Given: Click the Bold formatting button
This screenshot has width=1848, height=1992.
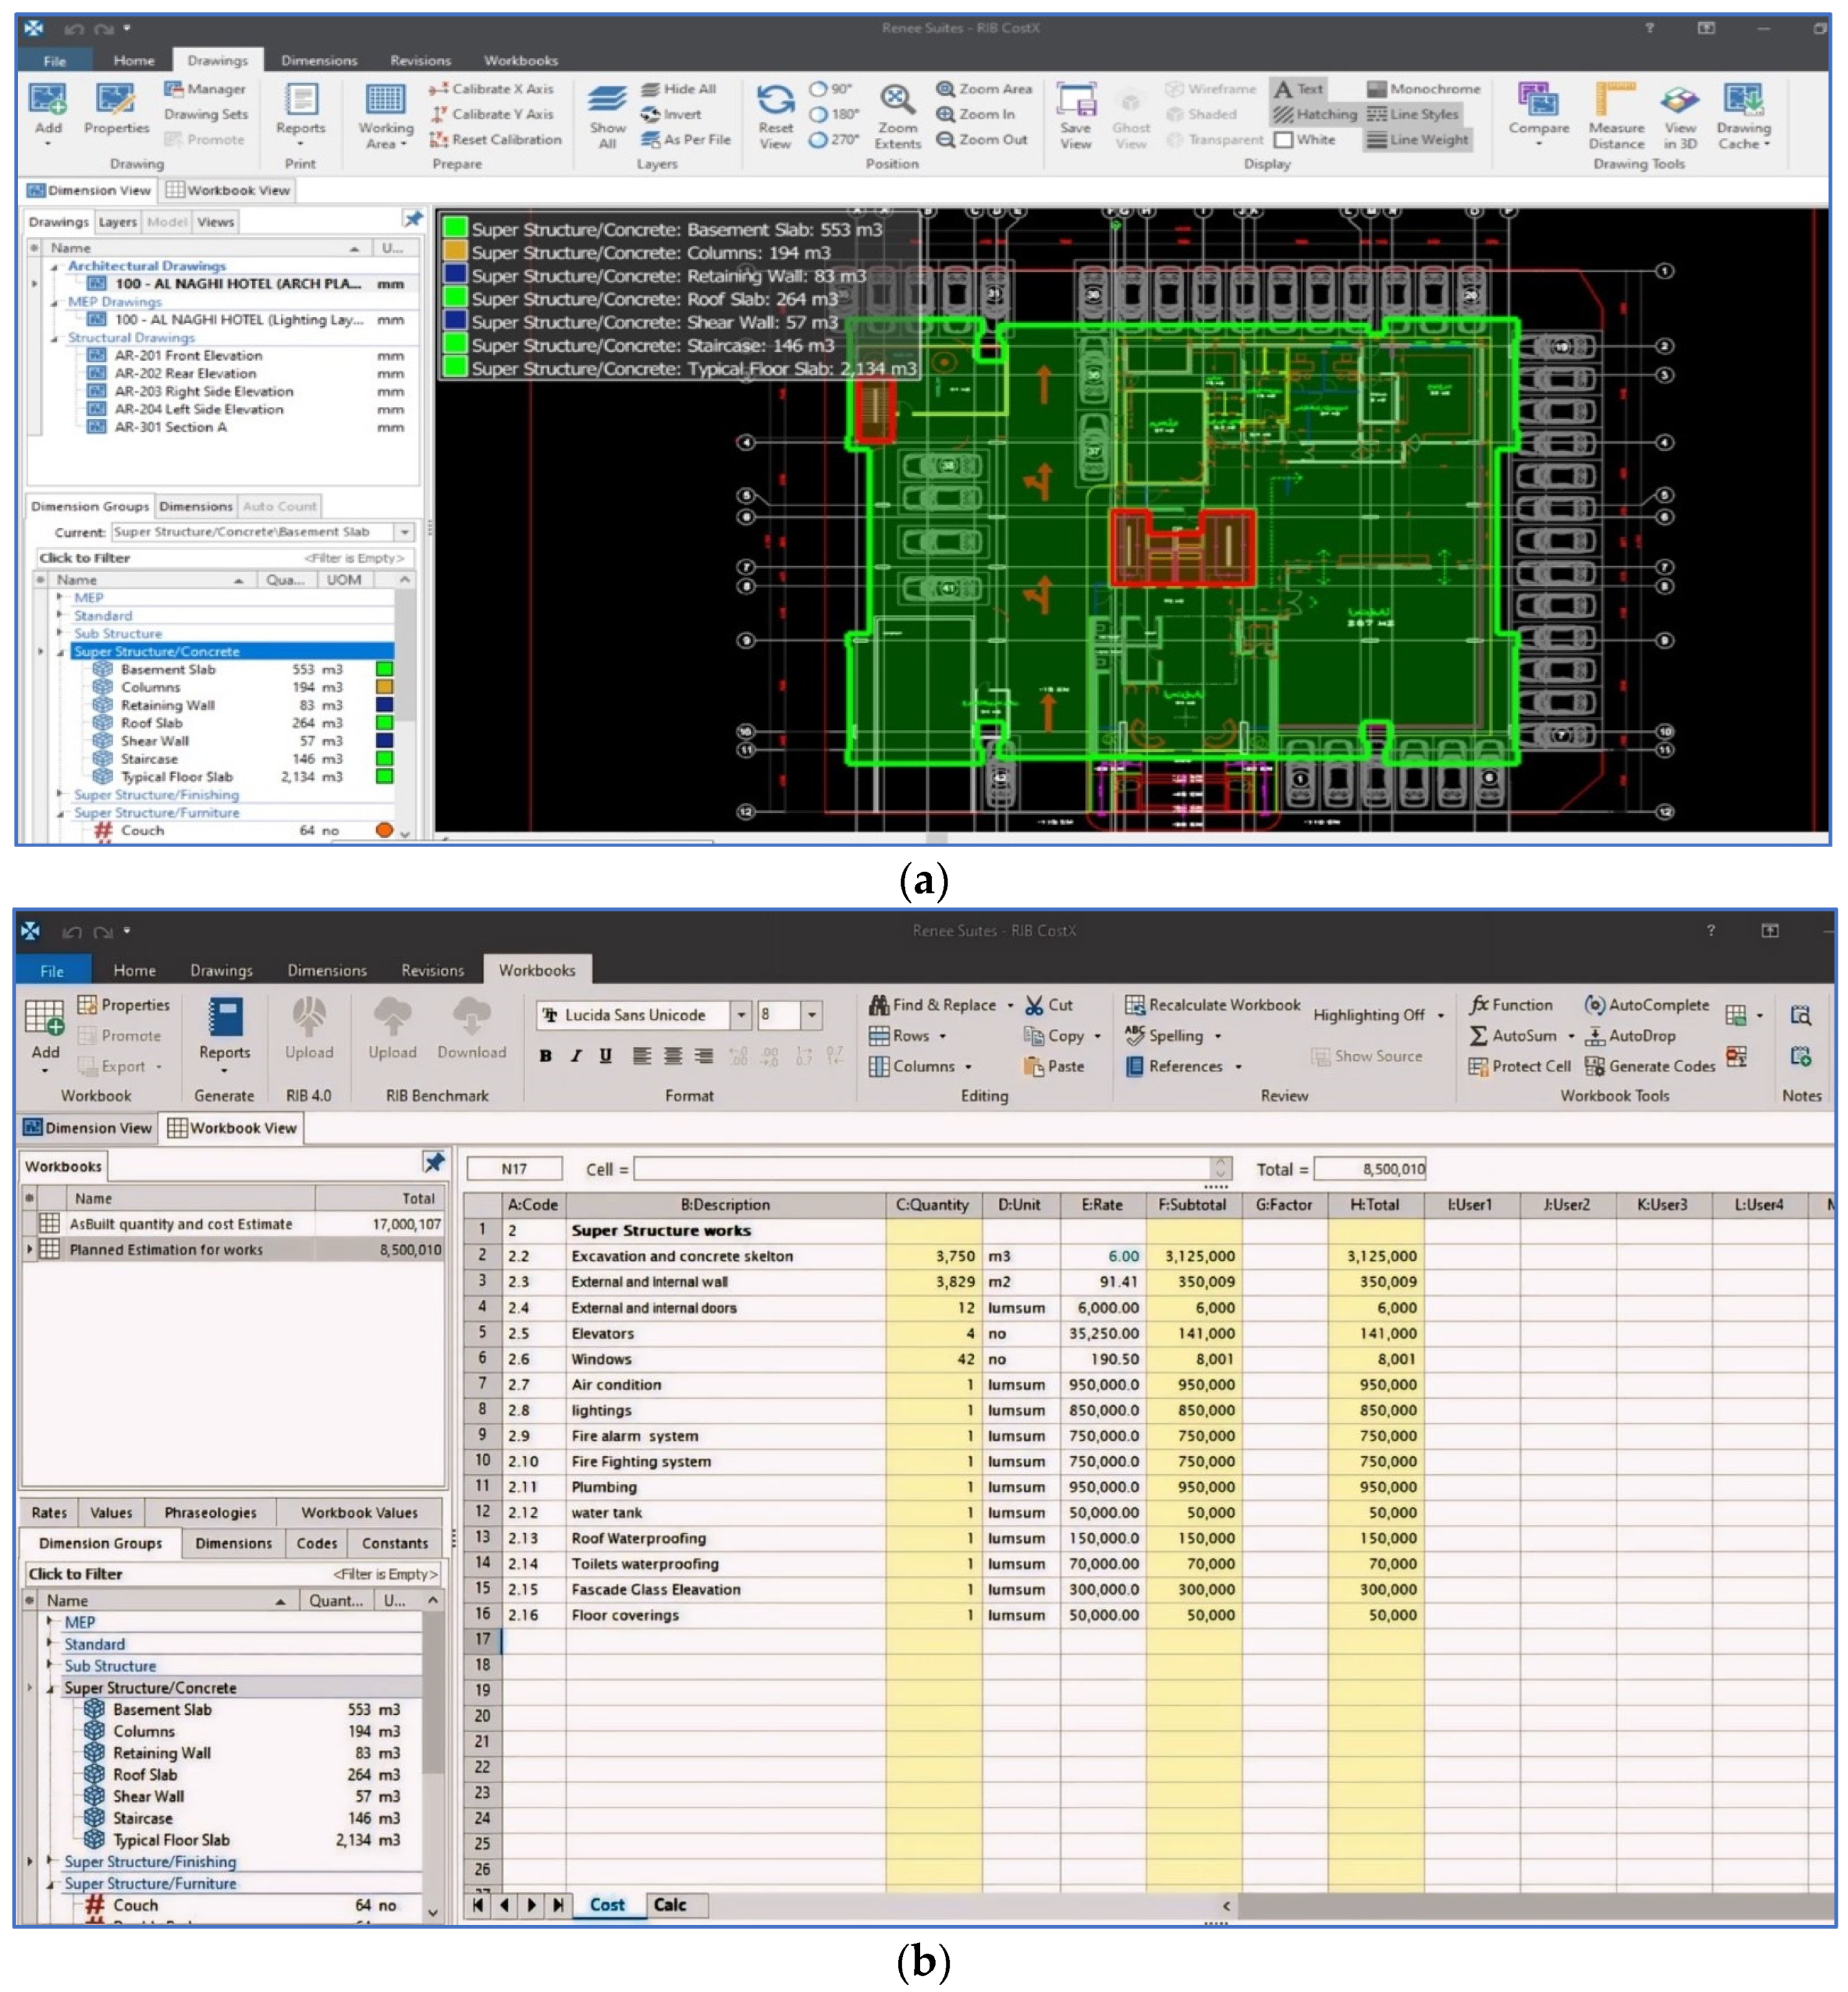Looking at the screenshot, I should click(546, 1056).
